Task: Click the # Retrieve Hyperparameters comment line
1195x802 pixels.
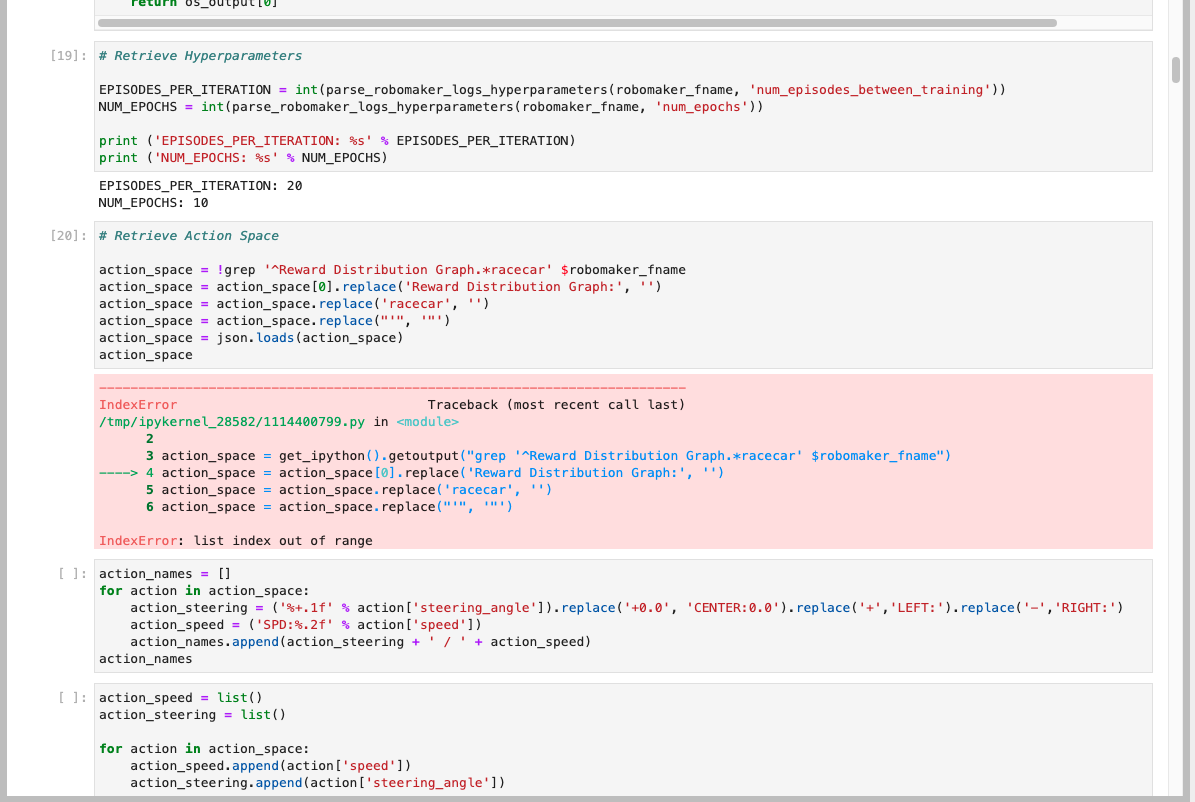Action: pos(200,56)
